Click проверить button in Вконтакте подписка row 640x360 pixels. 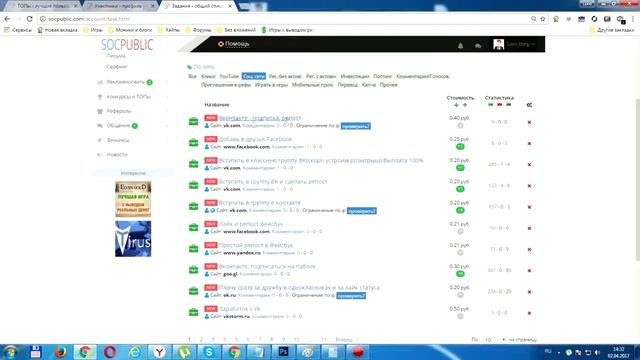tap(356, 126)
